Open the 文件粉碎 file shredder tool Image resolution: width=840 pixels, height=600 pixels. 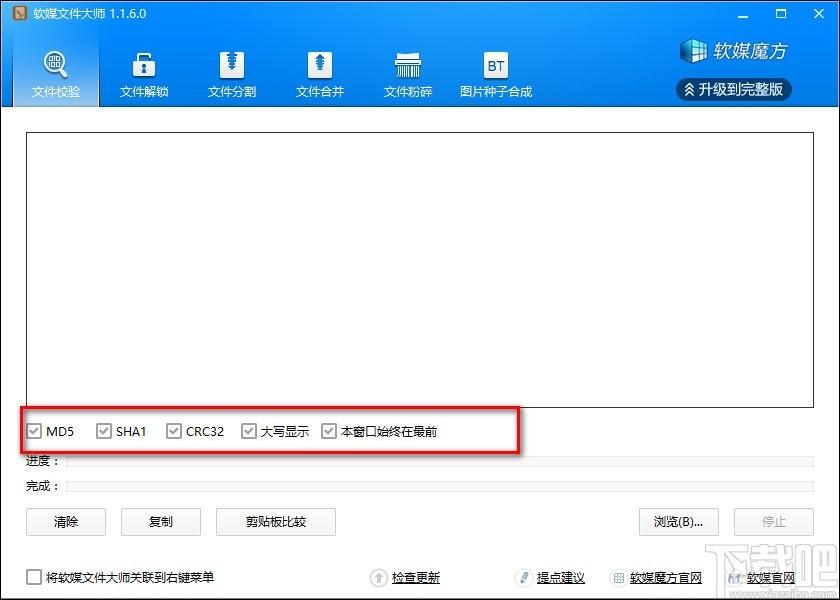[x=408, y=75]
